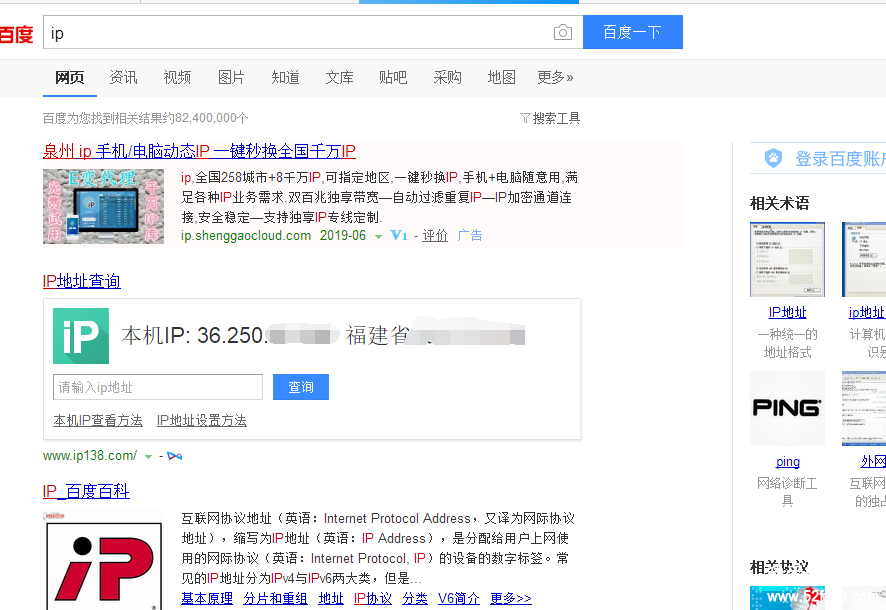
Task: Open IP地址设置方法 link
Action: (x=202, y=420)
